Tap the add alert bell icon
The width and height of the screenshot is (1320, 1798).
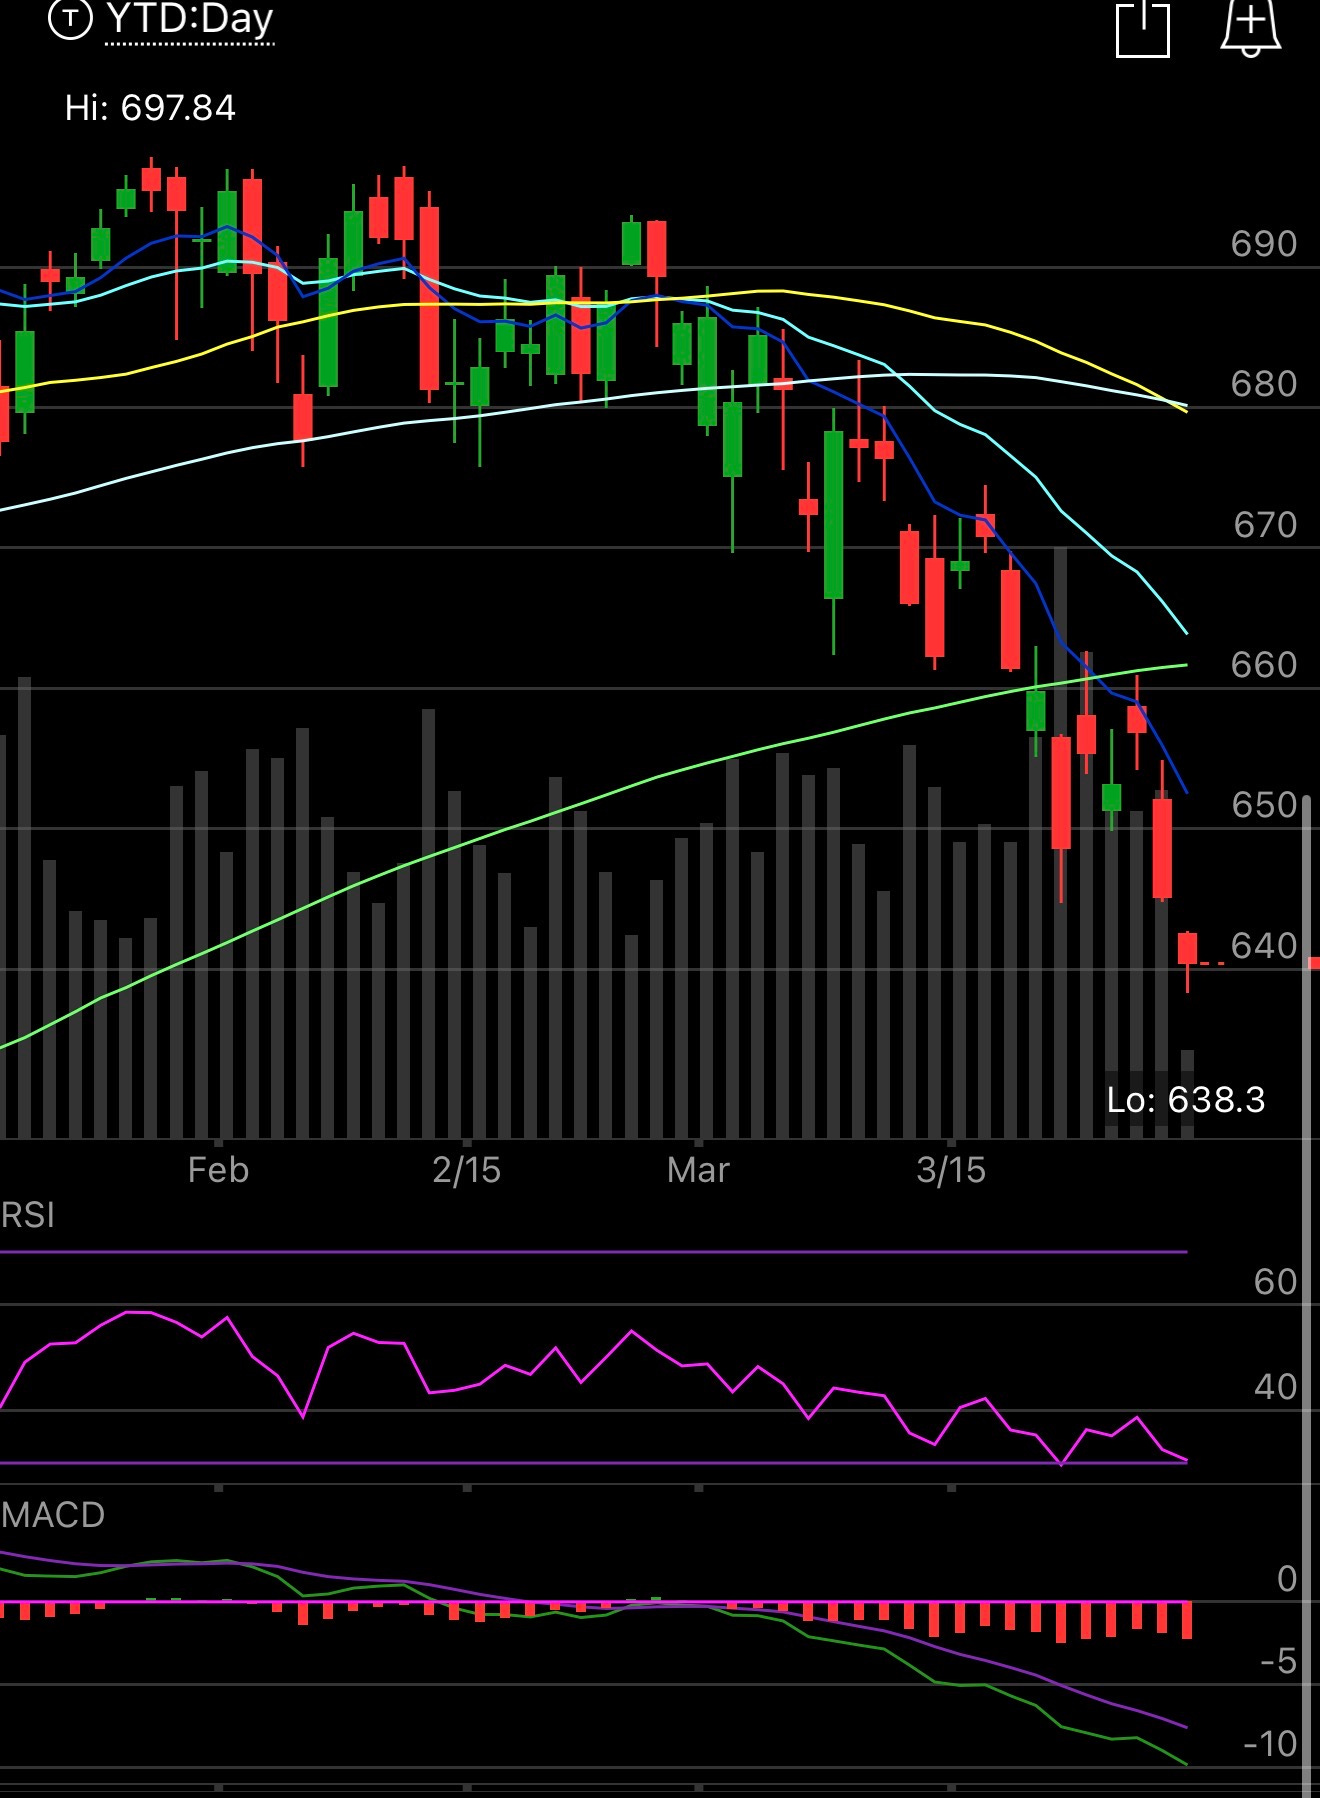(1251, 28)
